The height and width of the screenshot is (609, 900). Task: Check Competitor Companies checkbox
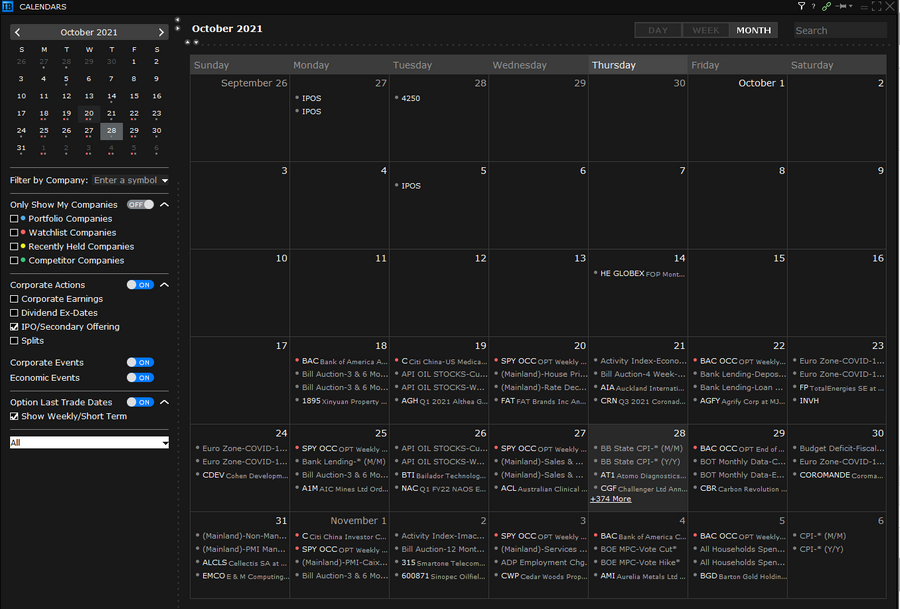pos(14,261)
